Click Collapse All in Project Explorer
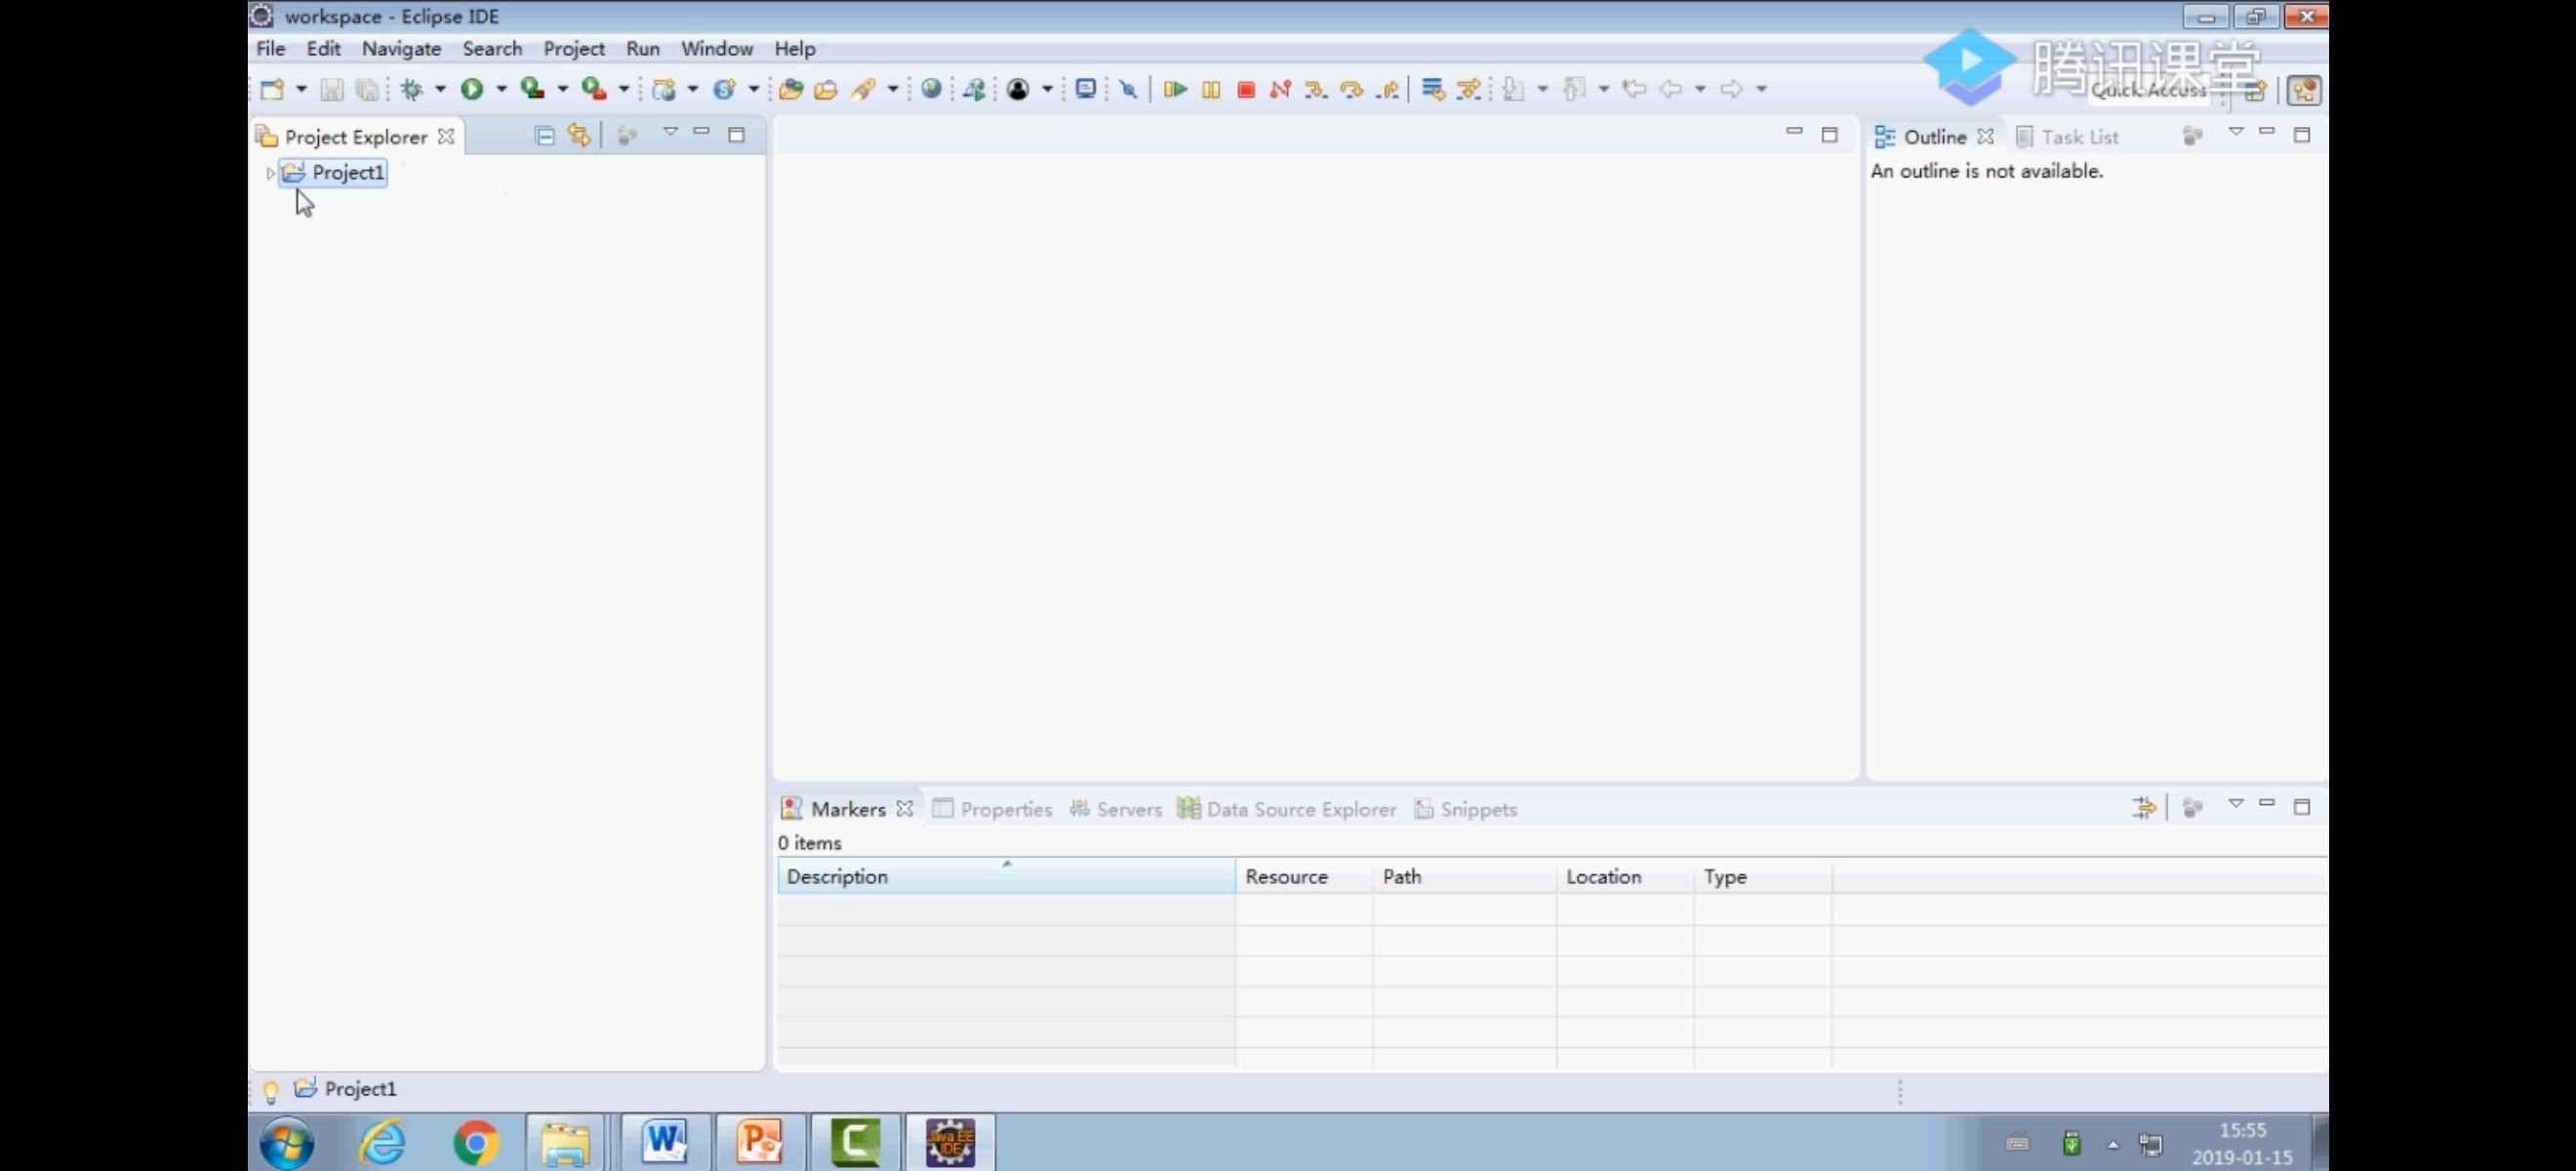Viewport: 2576px width, 1171px height. (545, 135)
